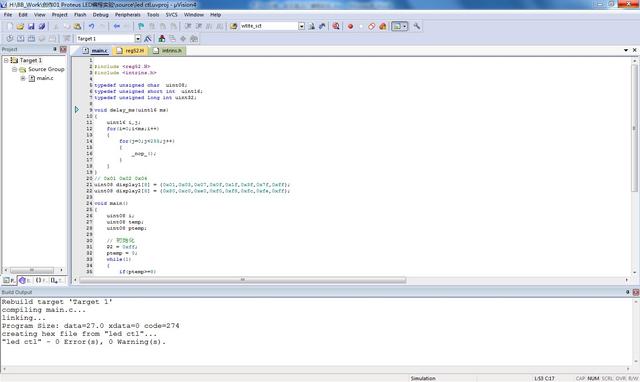
Task: Navigate backwards with the blue arrow
Action: pyautogui.click(x=117, y=26)
